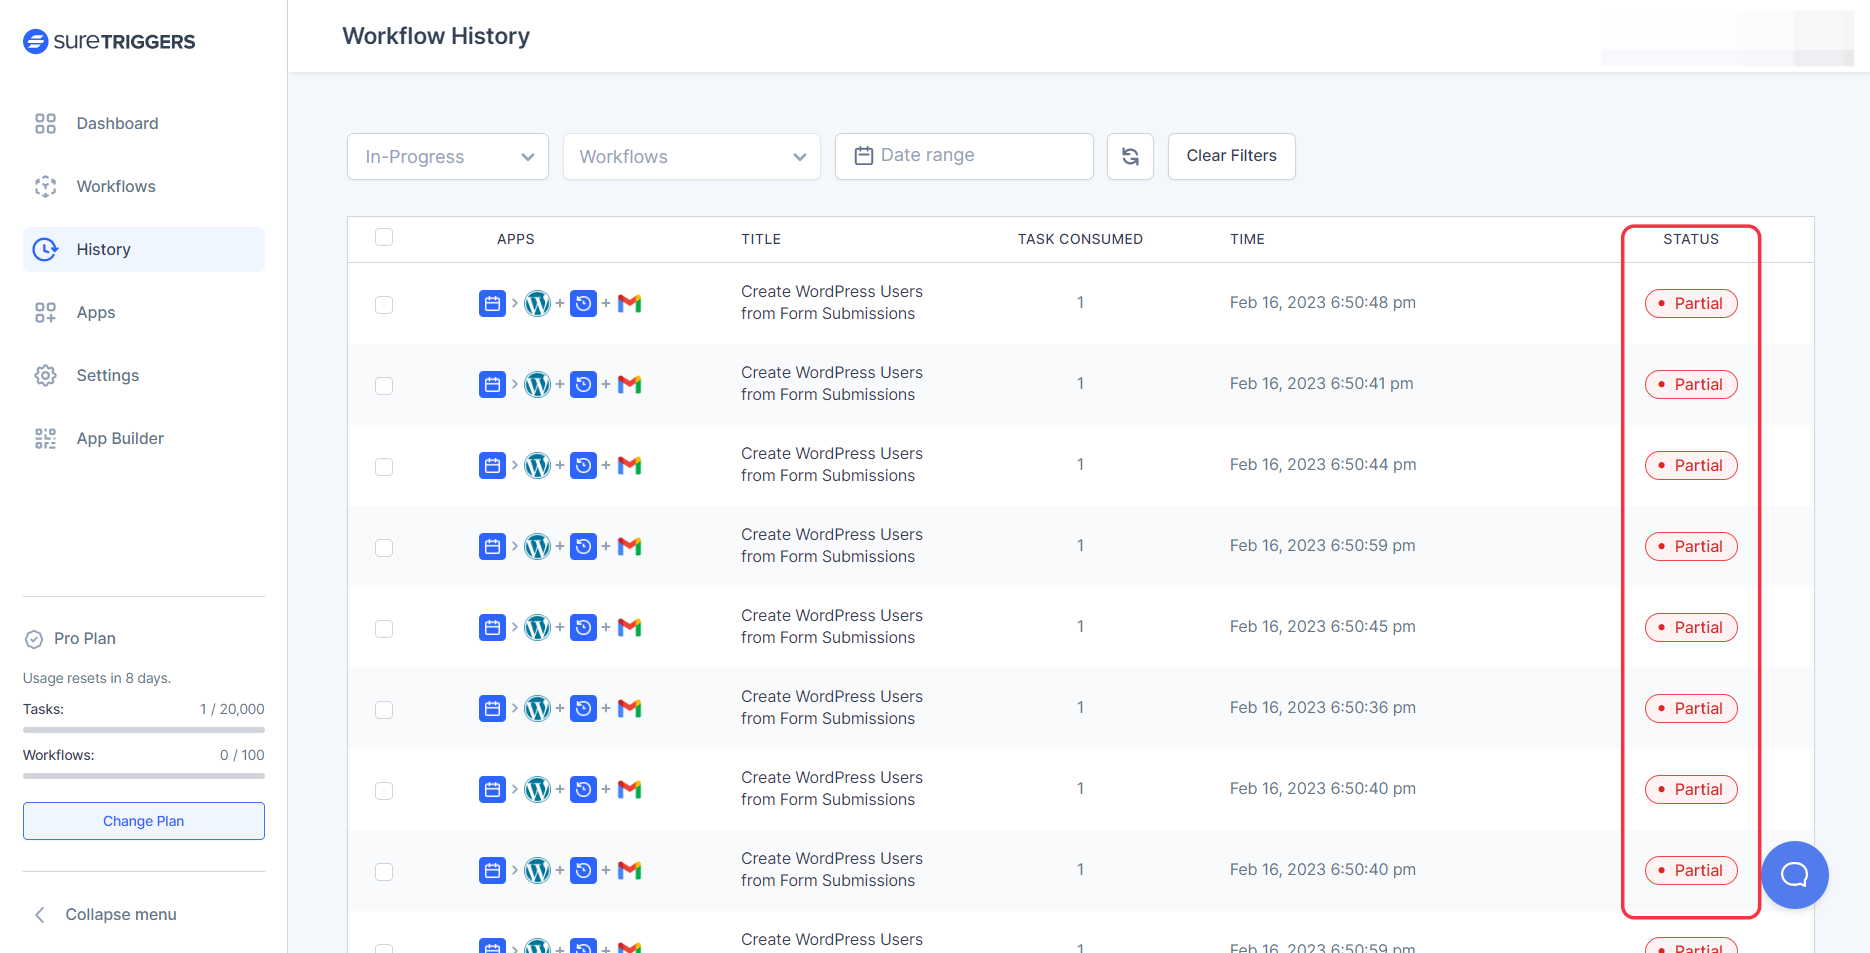
Task: Go to Workflows in the sidebar
Action: (x=116, y=187)
